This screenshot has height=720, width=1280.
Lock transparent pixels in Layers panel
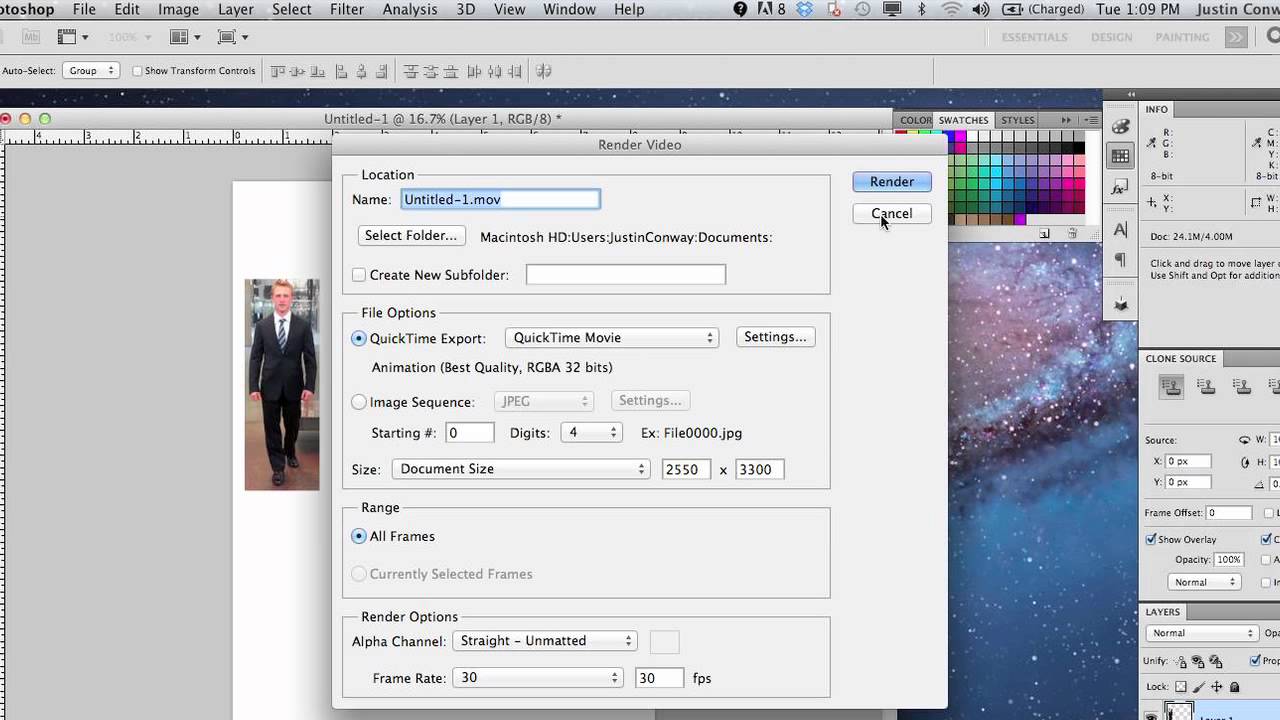point(1181,687)
